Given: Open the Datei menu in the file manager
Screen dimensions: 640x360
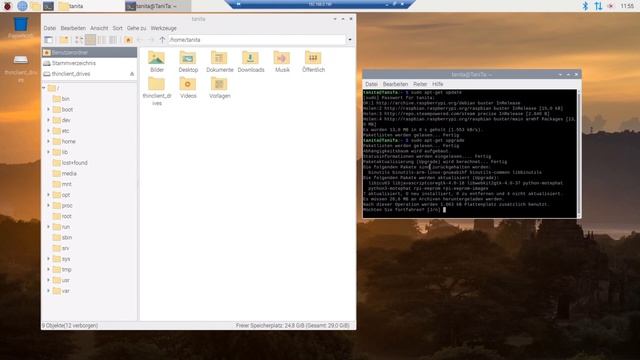Looking at the screenshot, I should coord(50,28).
